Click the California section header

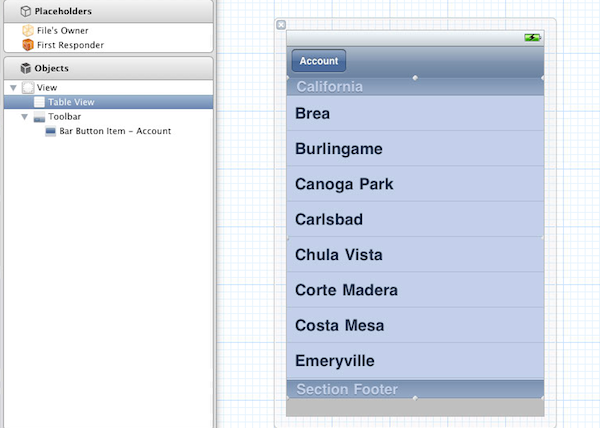tap(415, 87)
